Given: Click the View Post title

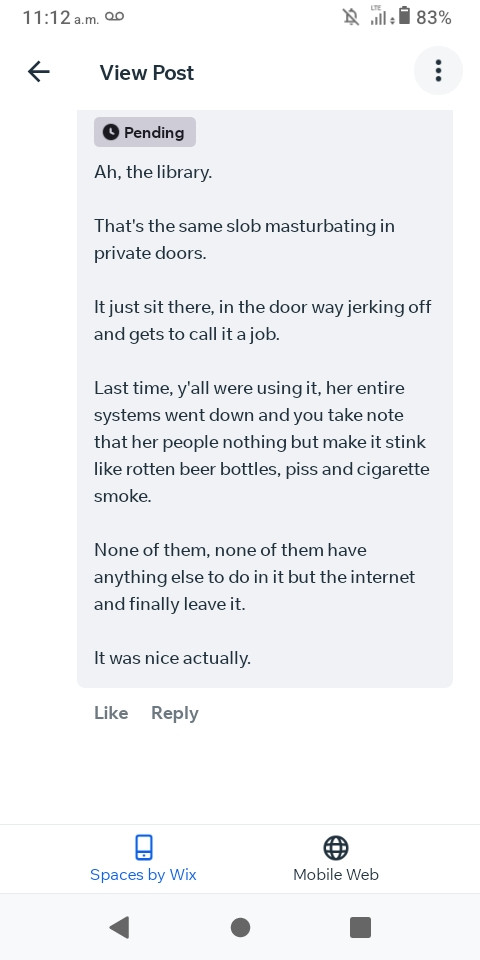Looking at the screenshot, I should pos(147,72).
